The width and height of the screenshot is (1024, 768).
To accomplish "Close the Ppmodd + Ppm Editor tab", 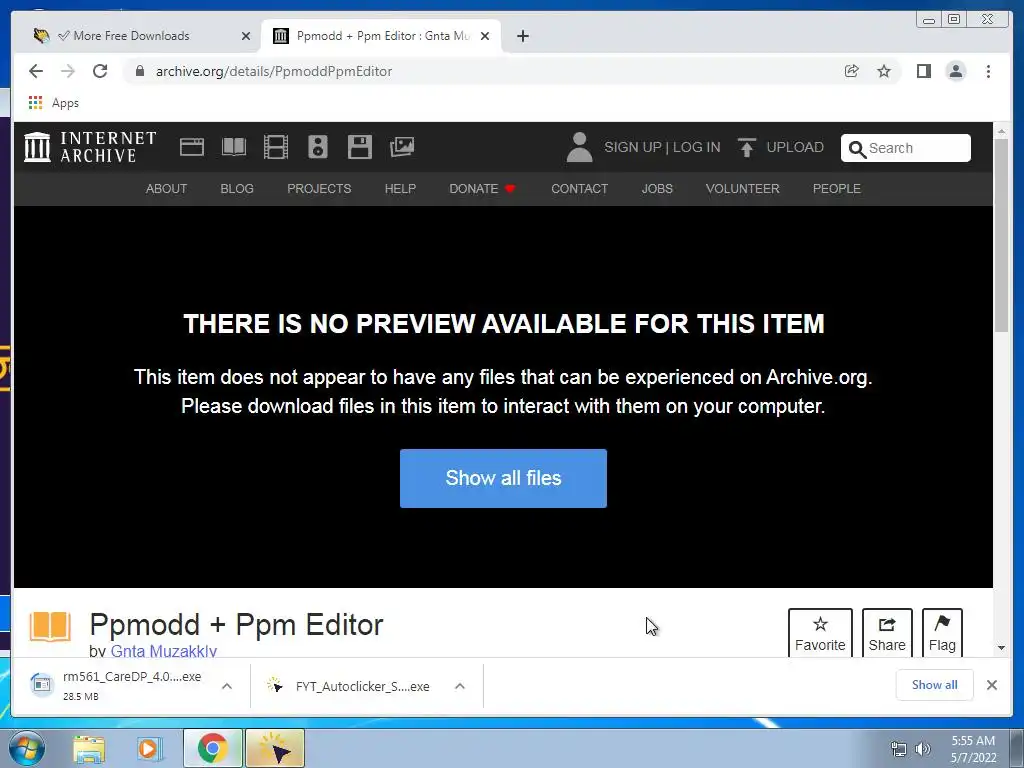I will coord(485,36).
